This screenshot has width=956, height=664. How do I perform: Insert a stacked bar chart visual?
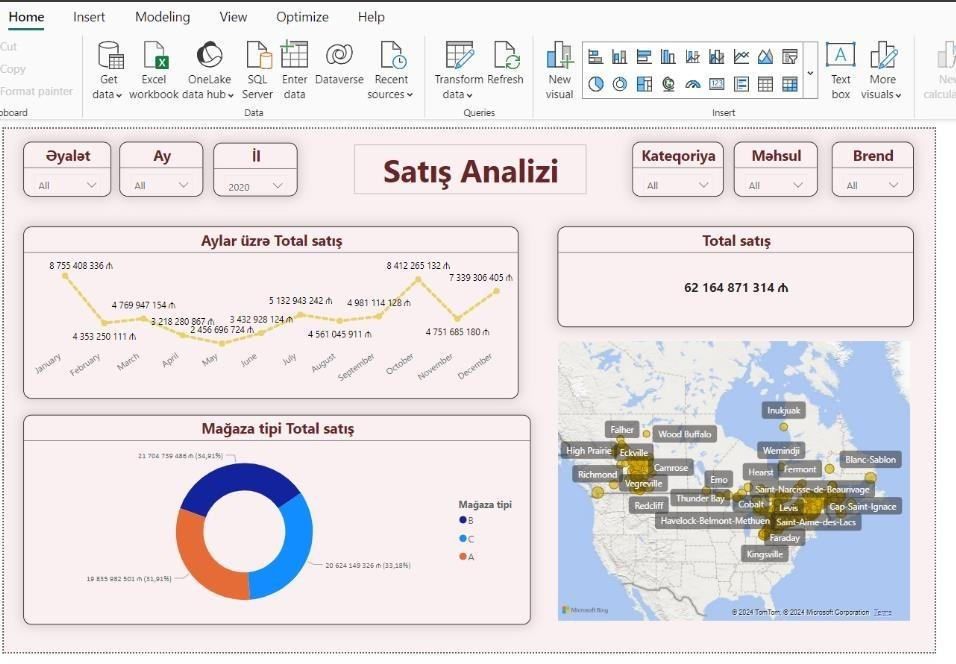pyautogui.click(x=595, y=57)
